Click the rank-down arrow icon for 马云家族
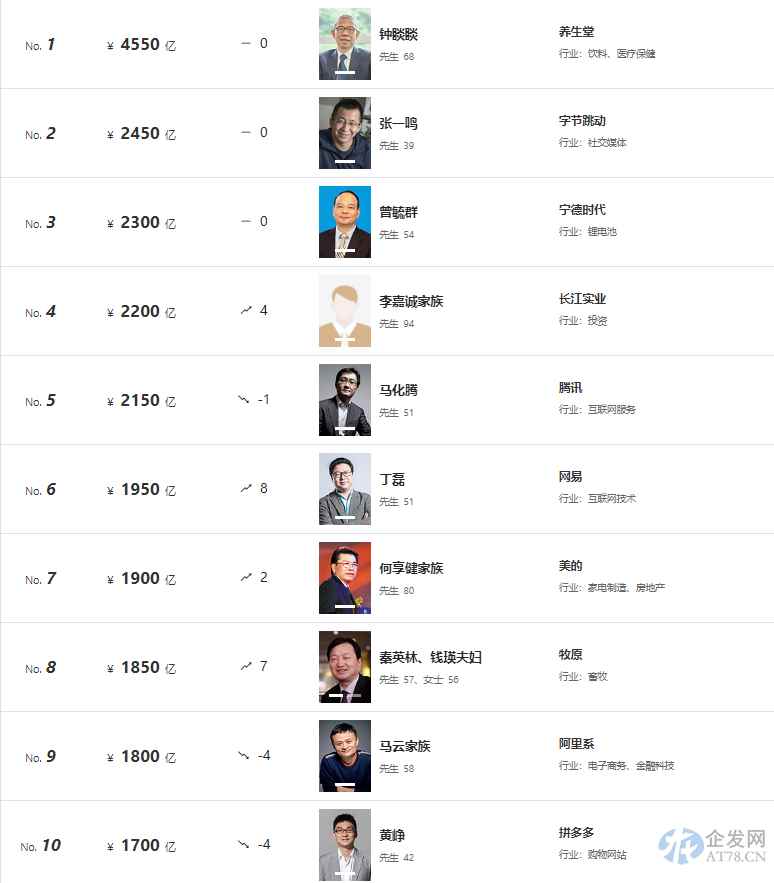 [x=244, y=755]
